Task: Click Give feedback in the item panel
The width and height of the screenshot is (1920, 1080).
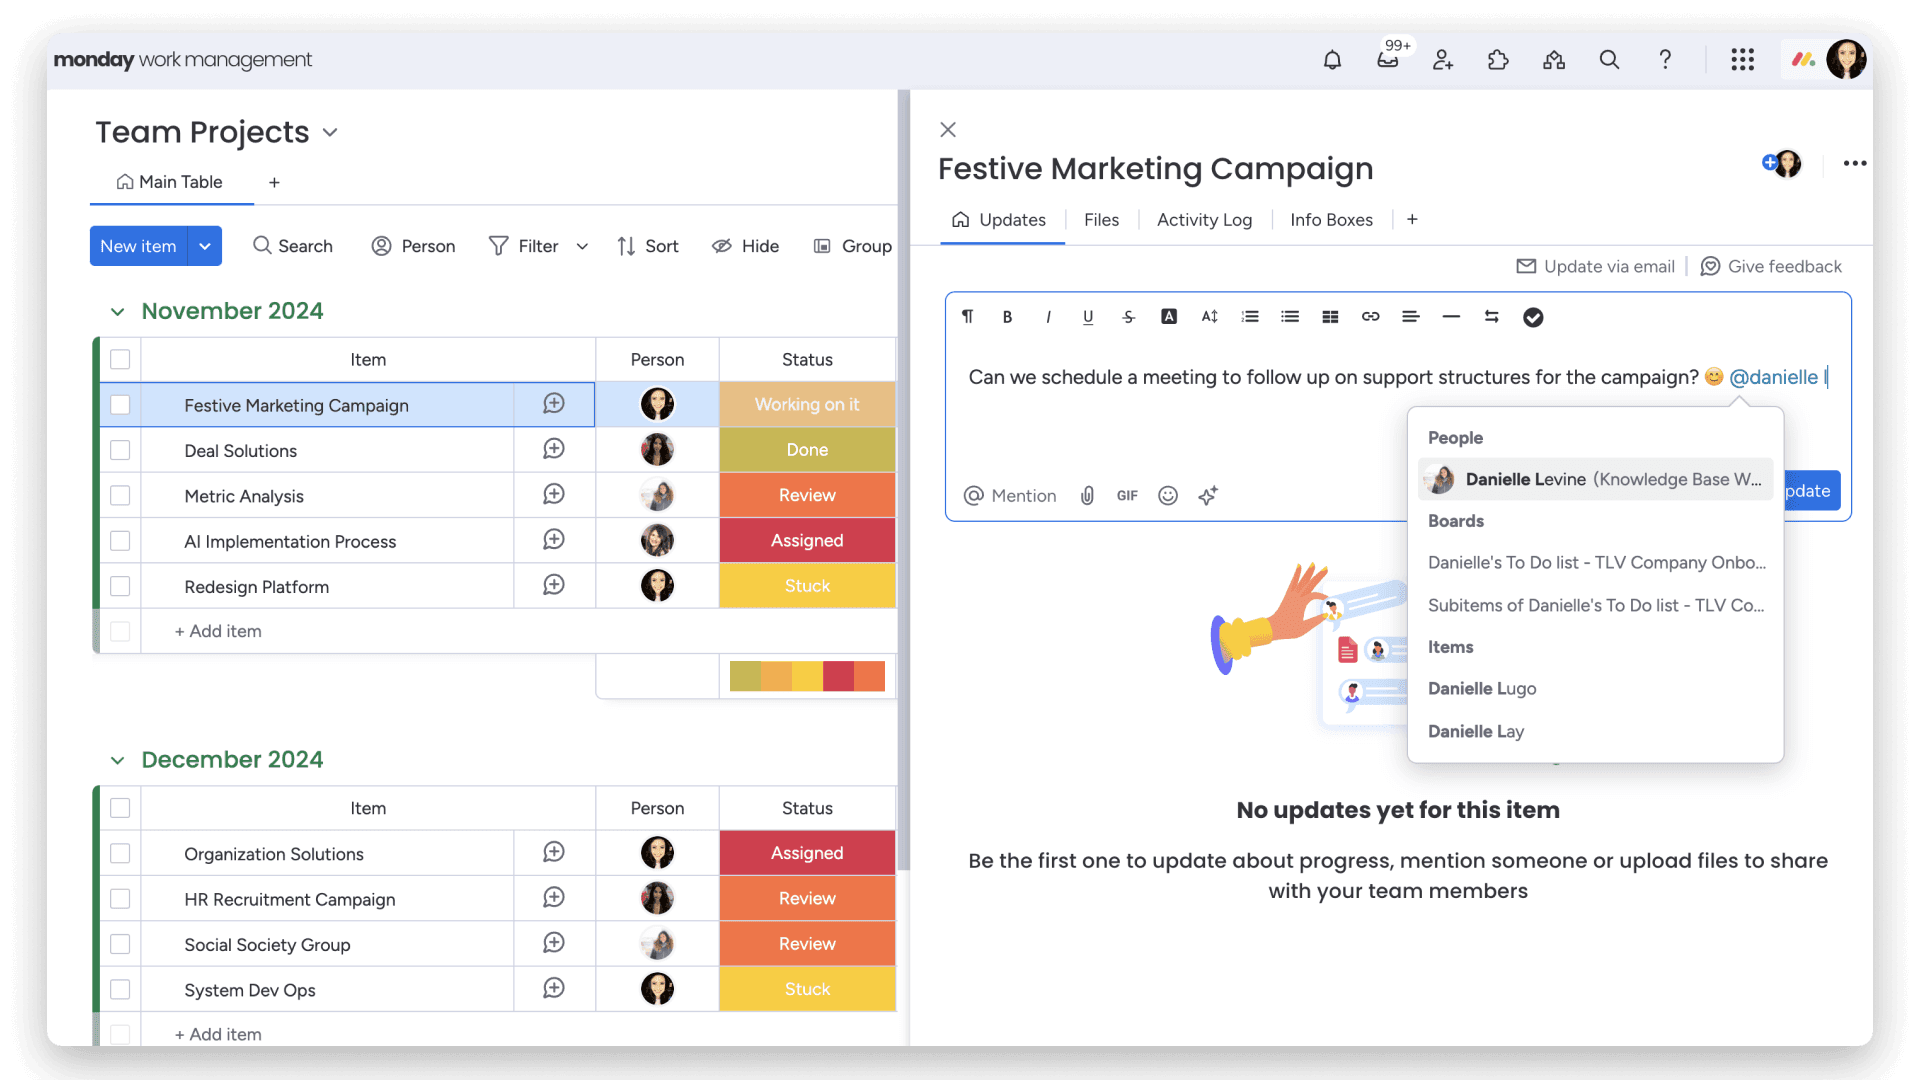Action: pyautogui.click(x=1784, y=266)
